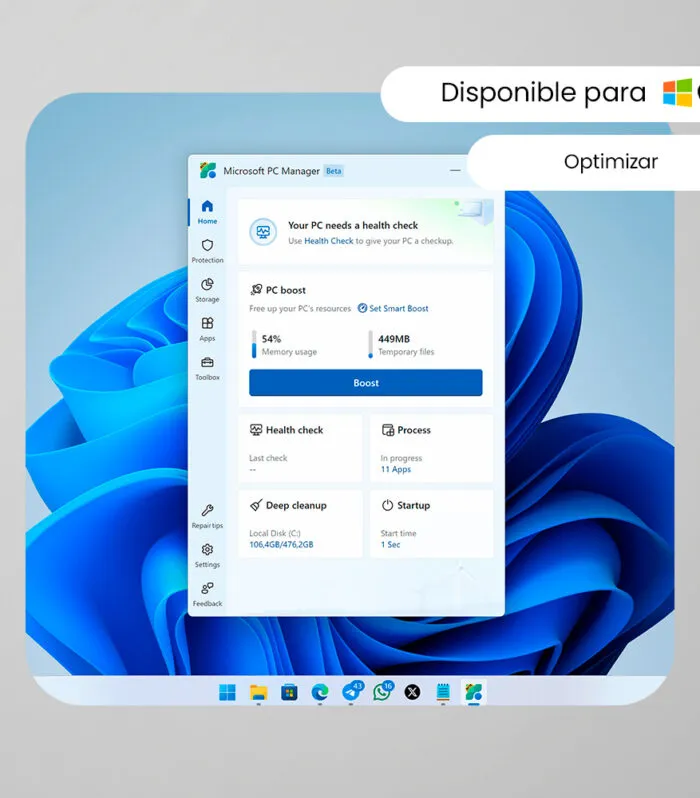Open the Startup card

(431, 524)
